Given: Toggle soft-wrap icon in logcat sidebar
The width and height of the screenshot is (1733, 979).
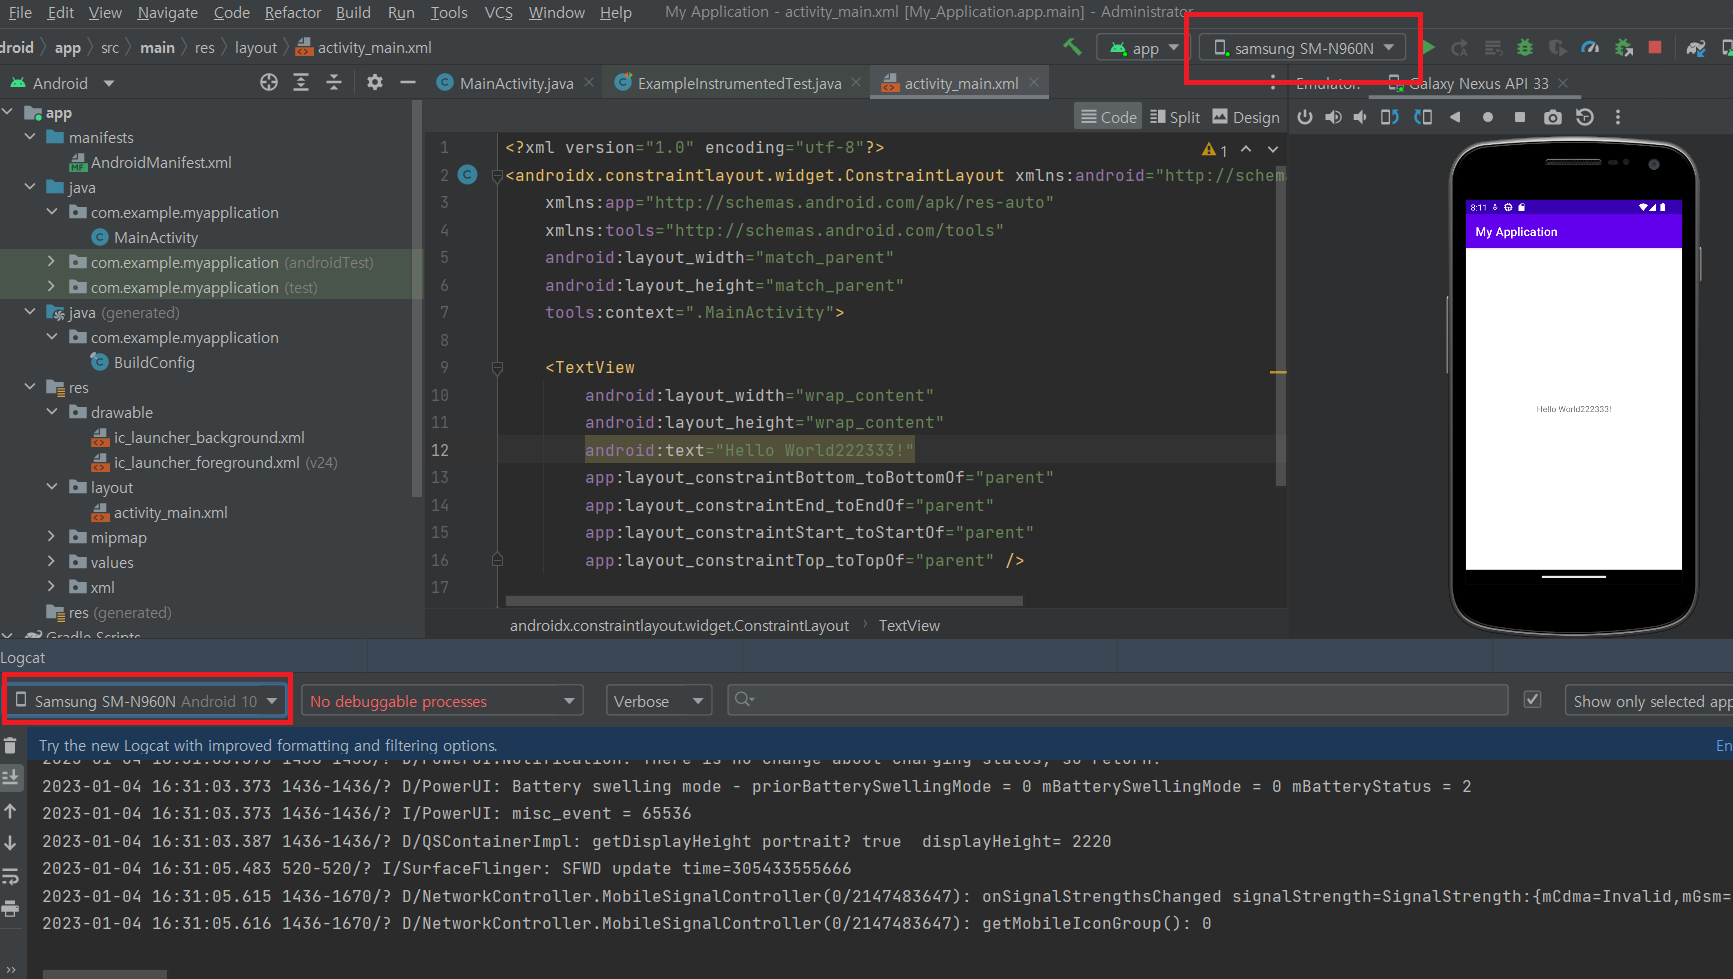Looking at the screenshot, I should (x=10, y=876).
